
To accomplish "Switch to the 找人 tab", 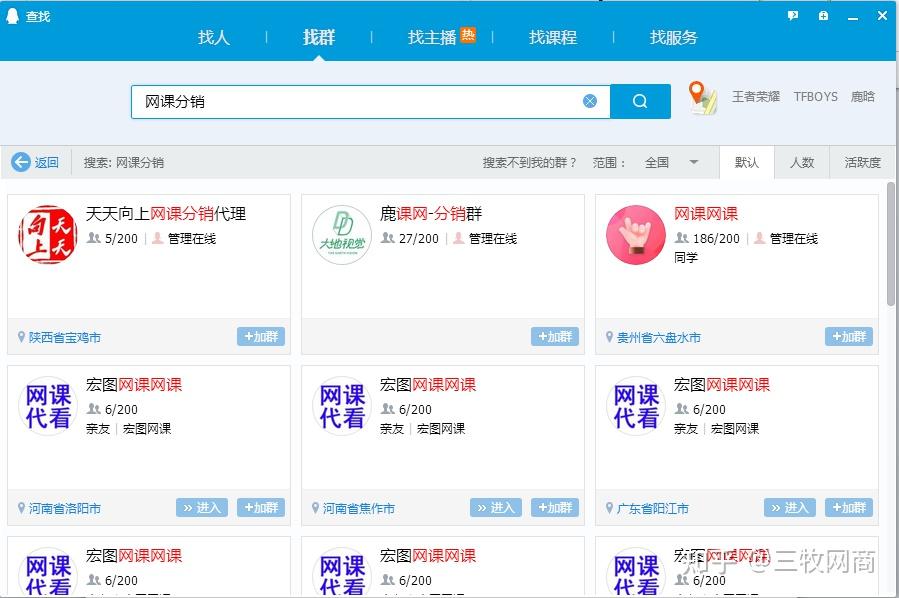I will (213, 37).
